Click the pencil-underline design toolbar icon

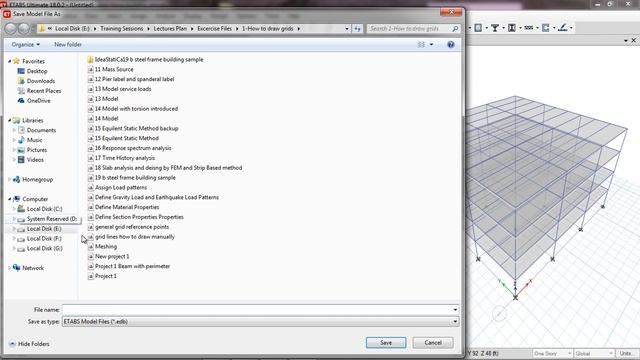point(562,28)
